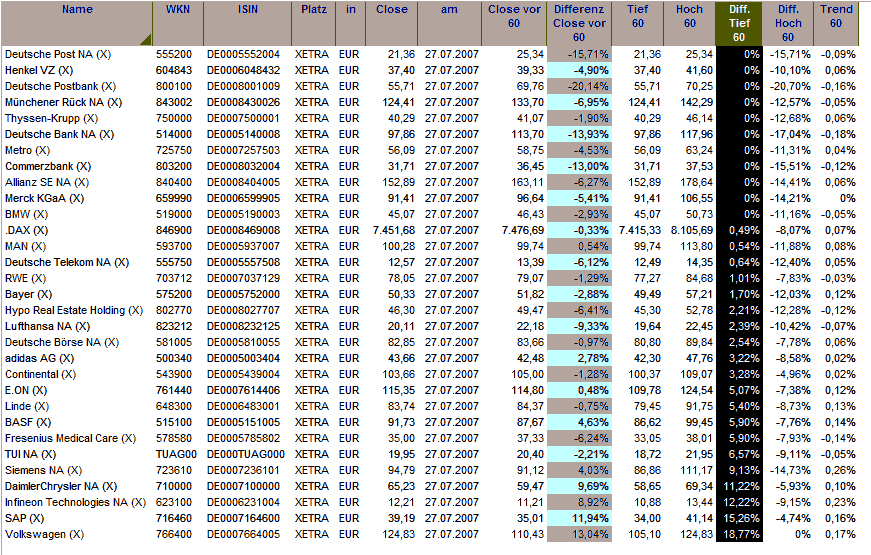The height and width of the screenshot is (555, 871).
Task: Select Münchener Rück NA (X) name cell
Action: (x=63, y=102)
